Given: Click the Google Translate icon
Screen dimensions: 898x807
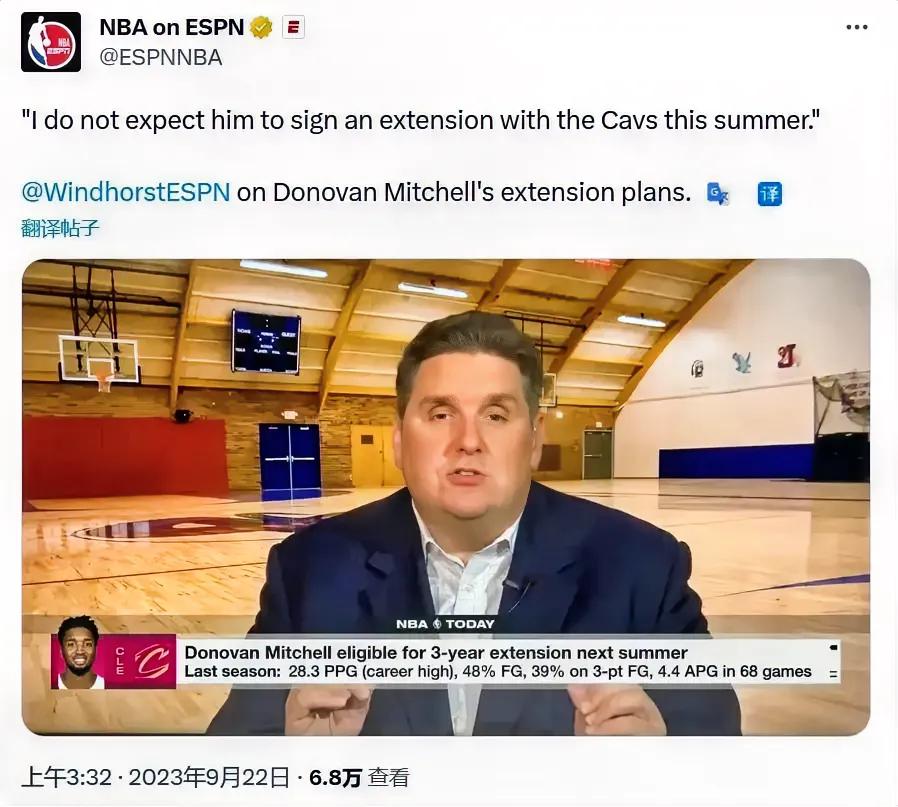Looking at the screenshot, I should 717,194.
